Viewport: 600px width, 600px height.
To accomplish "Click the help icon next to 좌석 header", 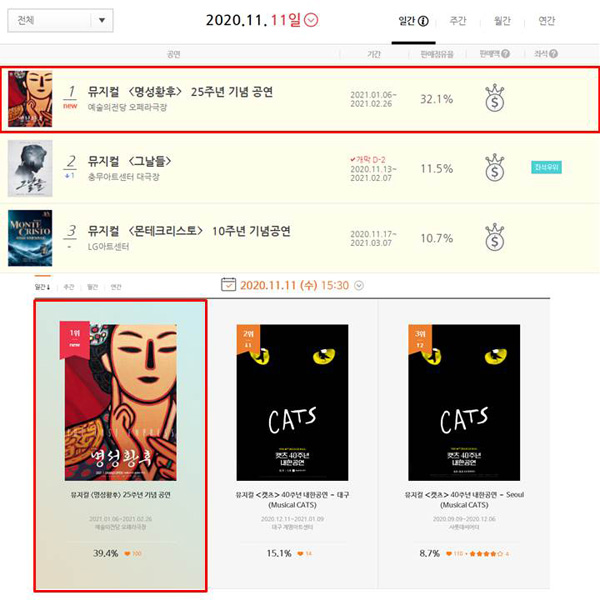I will pyautogui.click(x=553, y=54).
